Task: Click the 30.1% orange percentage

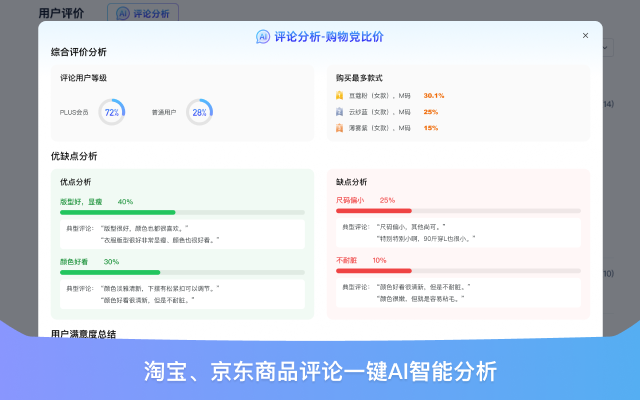Action: click(x=433, y=96)
